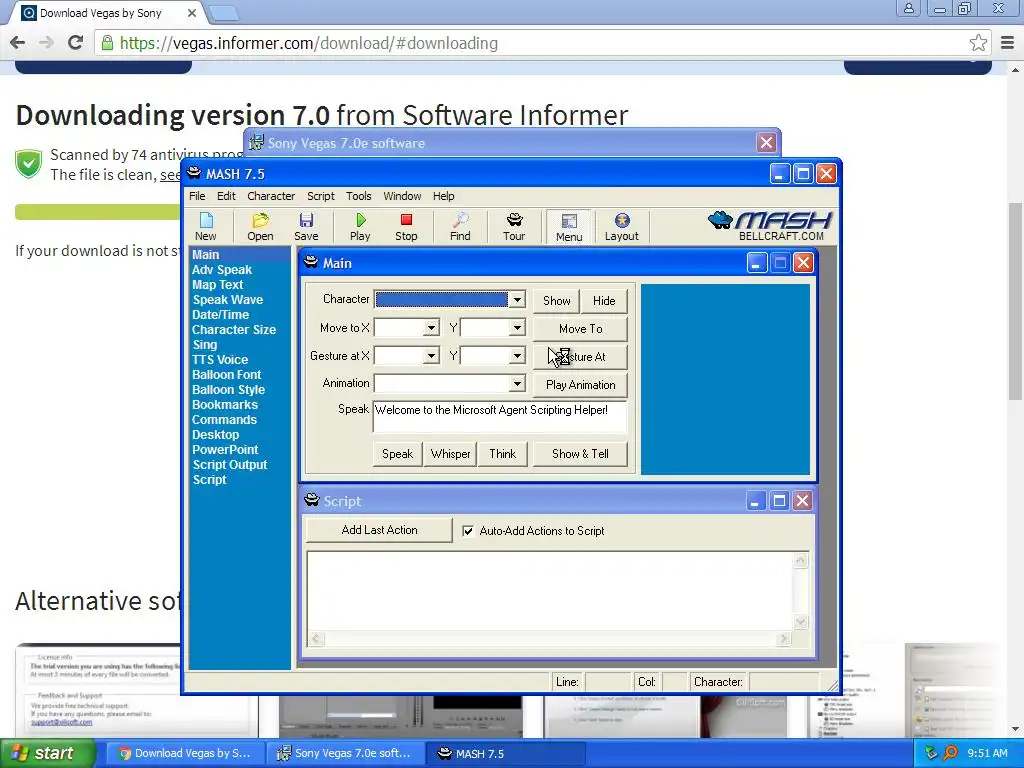Click the Chrome forward arrow
The height and width of the screenshot is (768, 1024).
pos(46,43)
